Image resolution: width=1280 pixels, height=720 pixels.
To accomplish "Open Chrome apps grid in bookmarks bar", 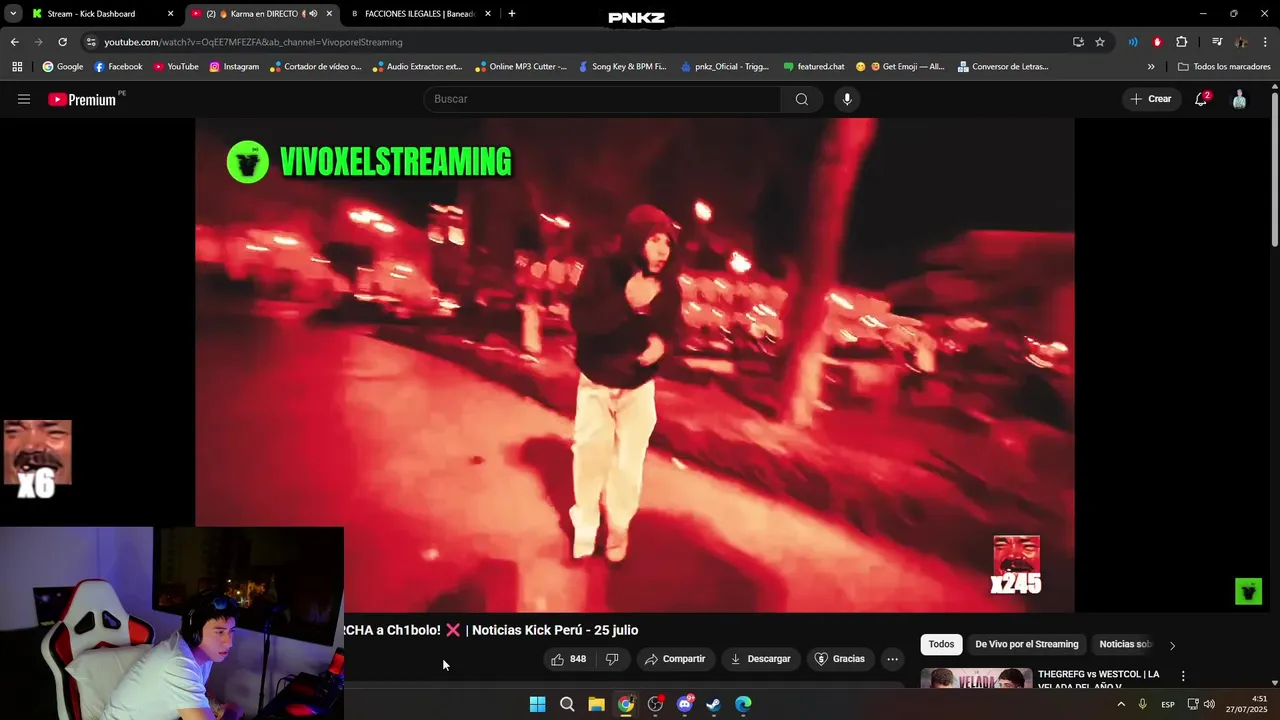I will point(17,67).
